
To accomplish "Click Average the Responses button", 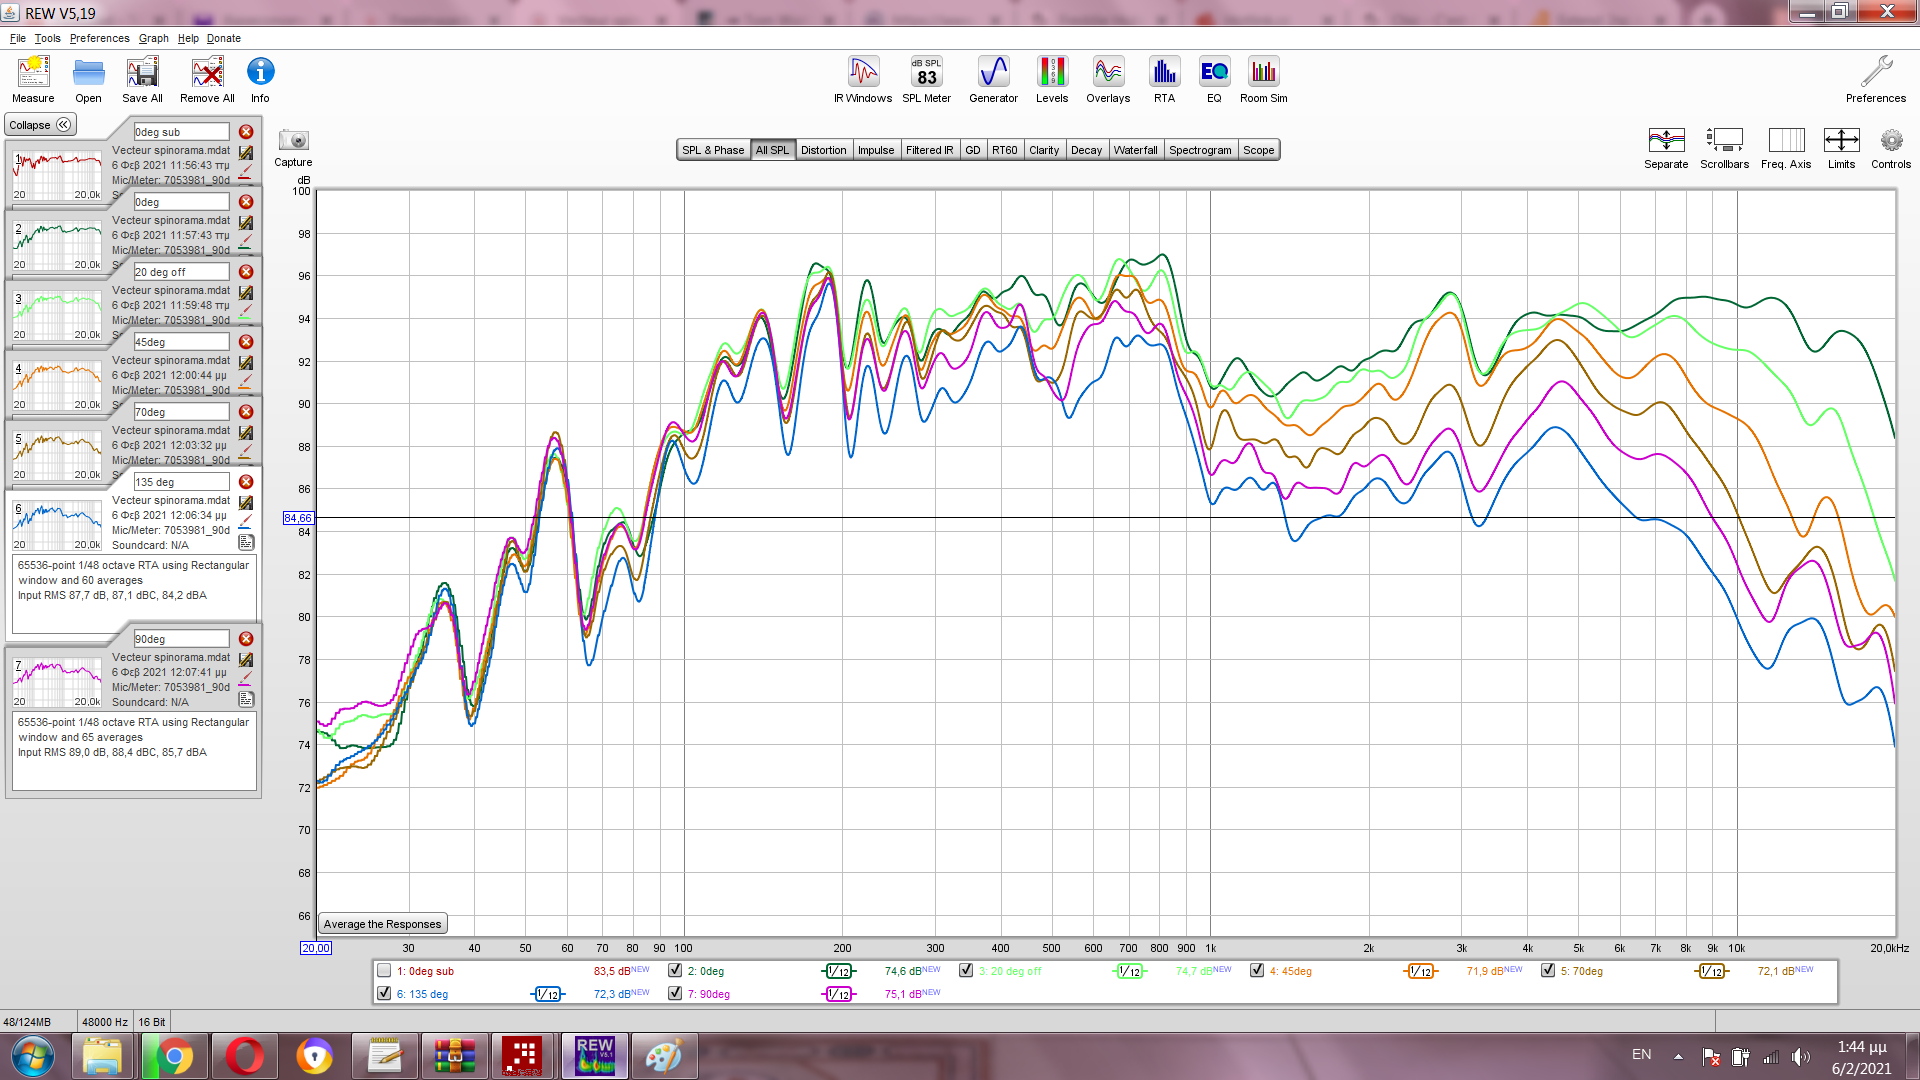I will (382, 924).
